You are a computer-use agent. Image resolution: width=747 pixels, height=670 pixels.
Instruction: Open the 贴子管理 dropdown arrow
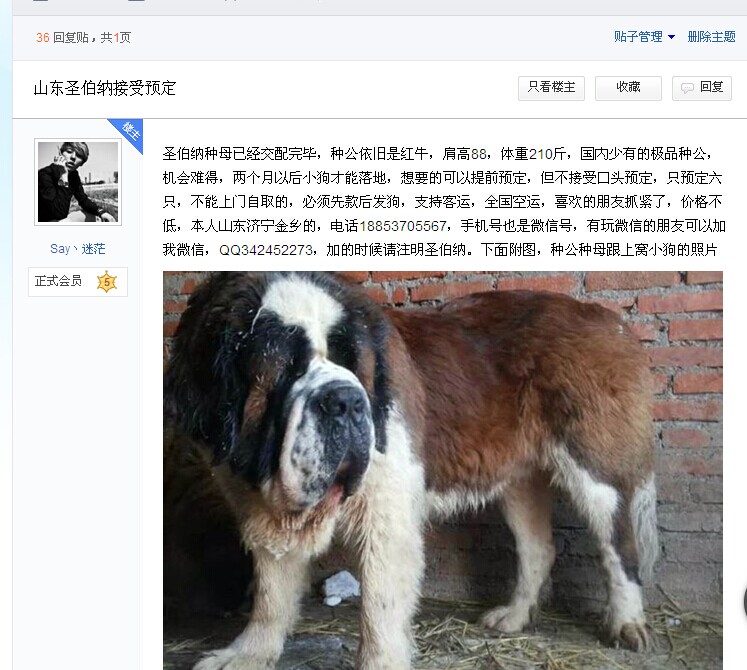click(x=671, y=37)
